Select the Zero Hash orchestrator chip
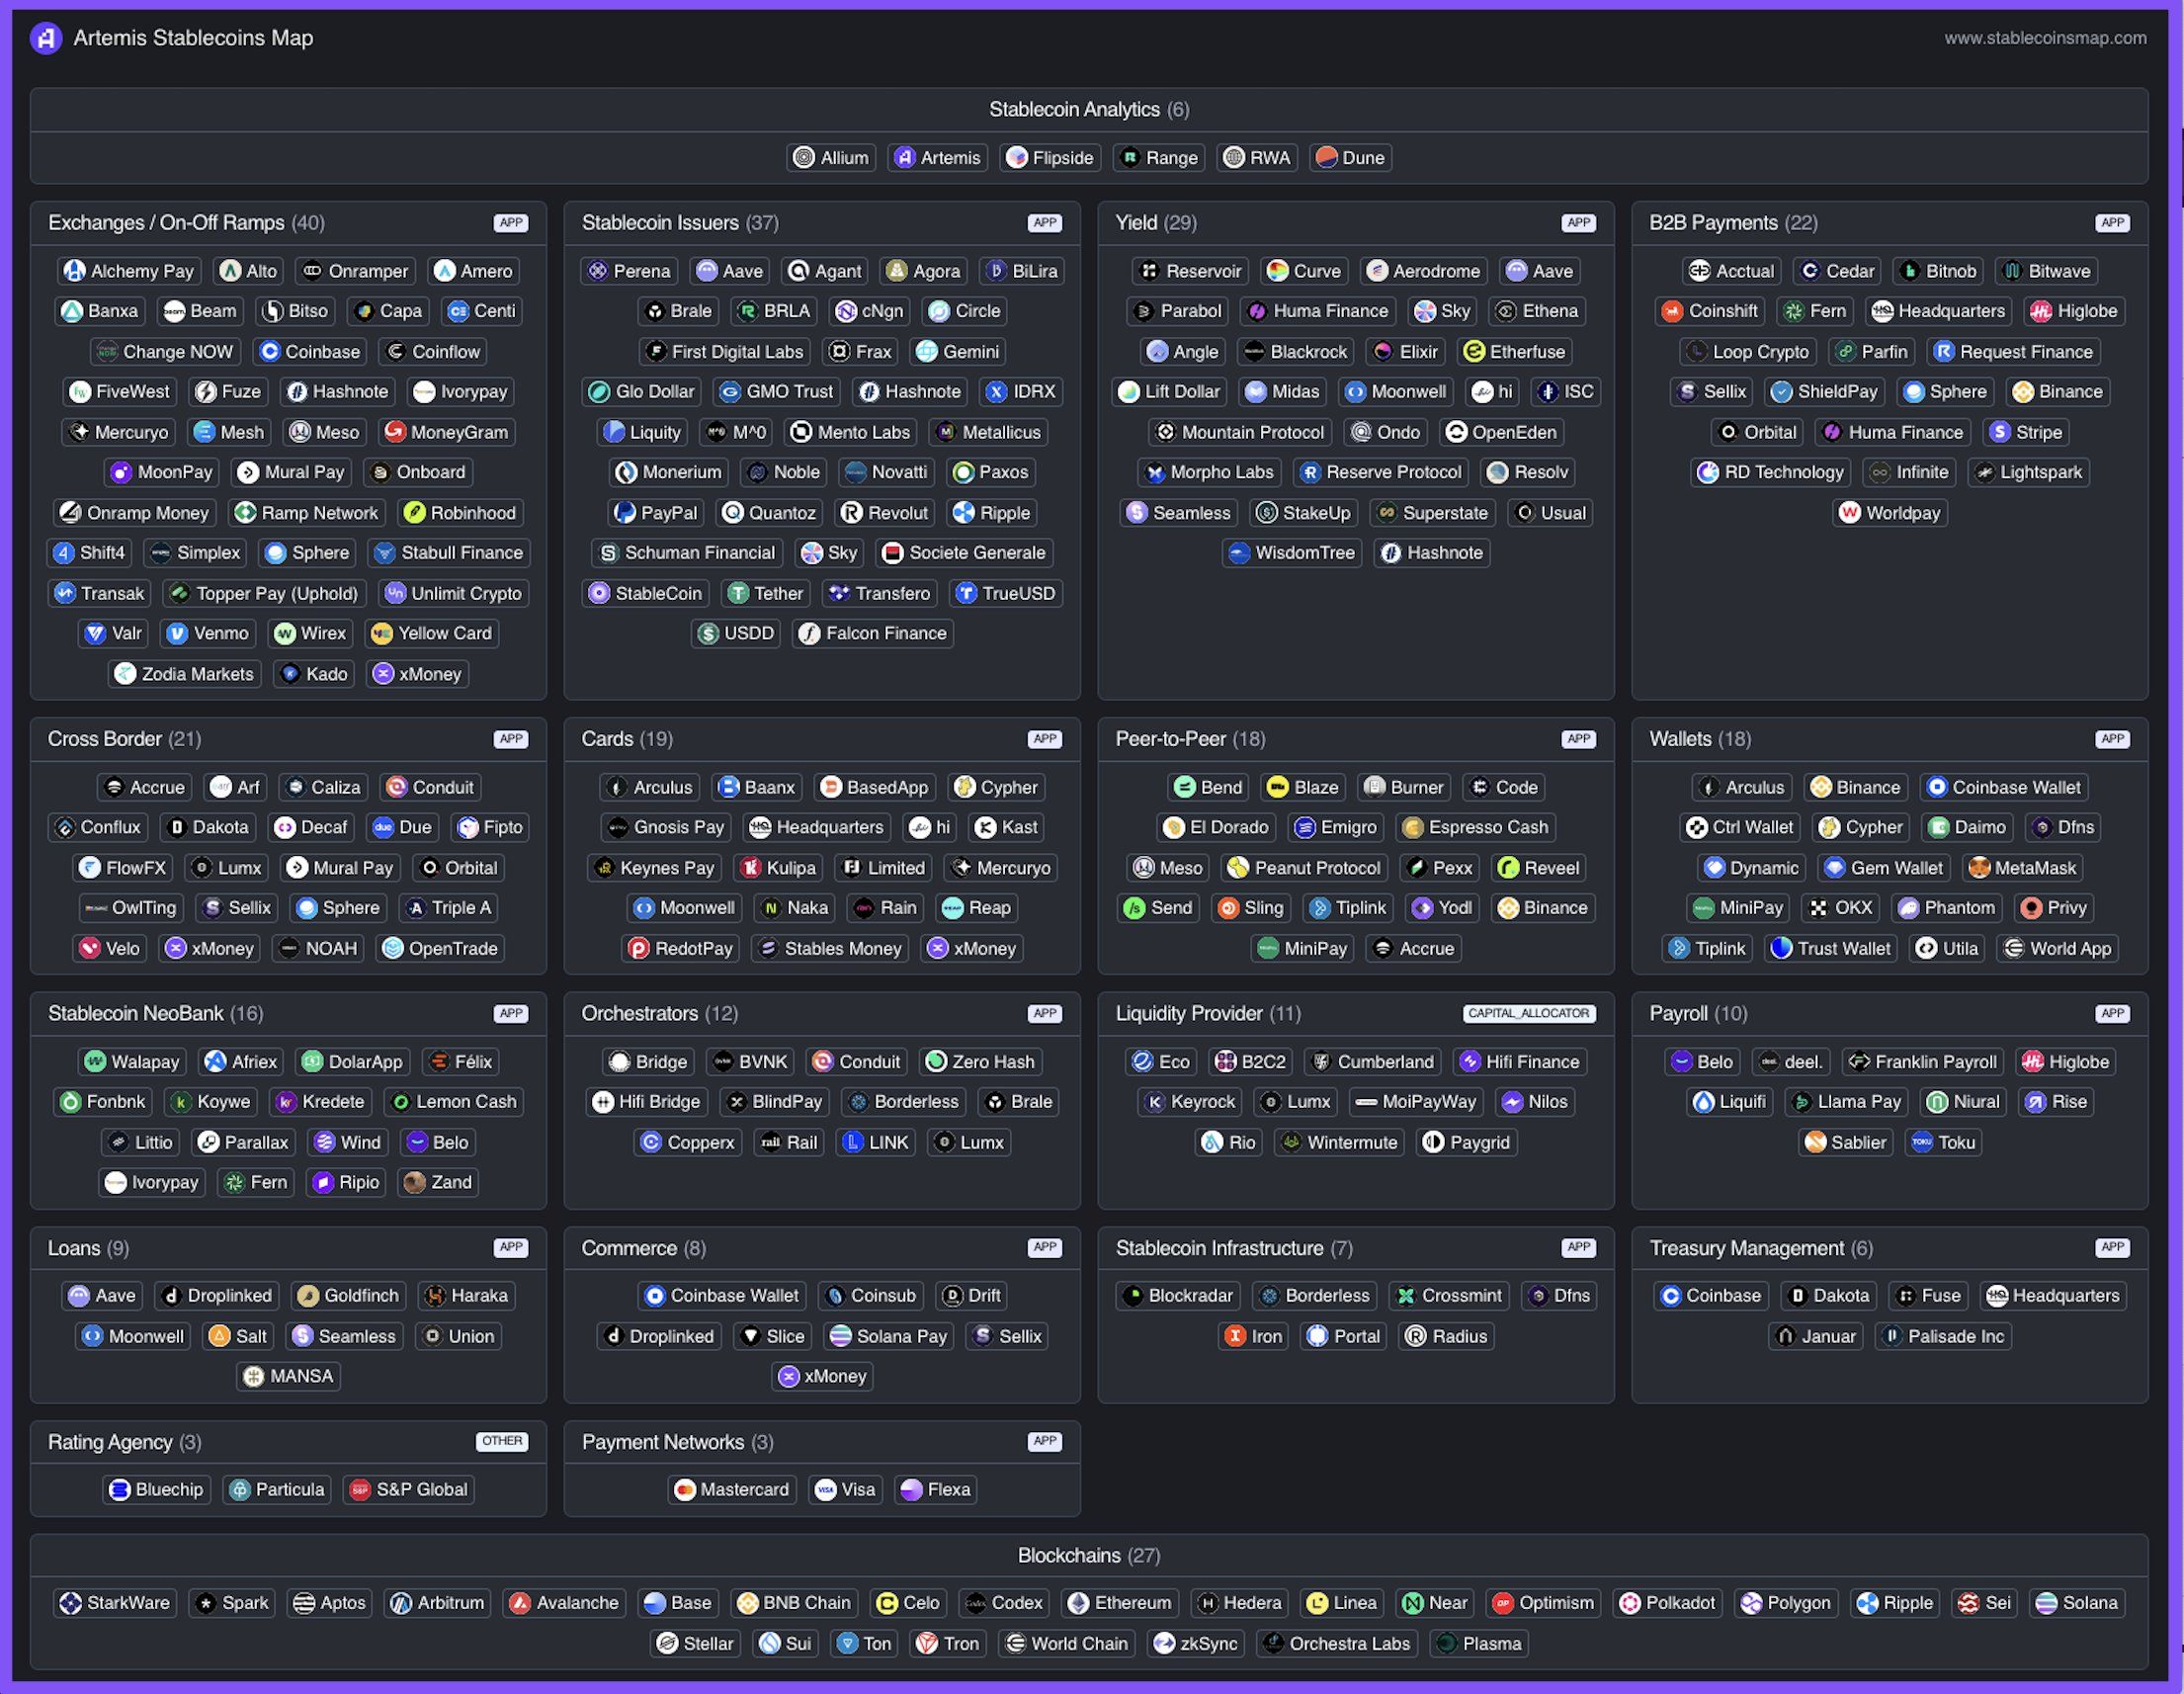Viewport: 2184px width, 1694px height. click(x=980, y=1062)
